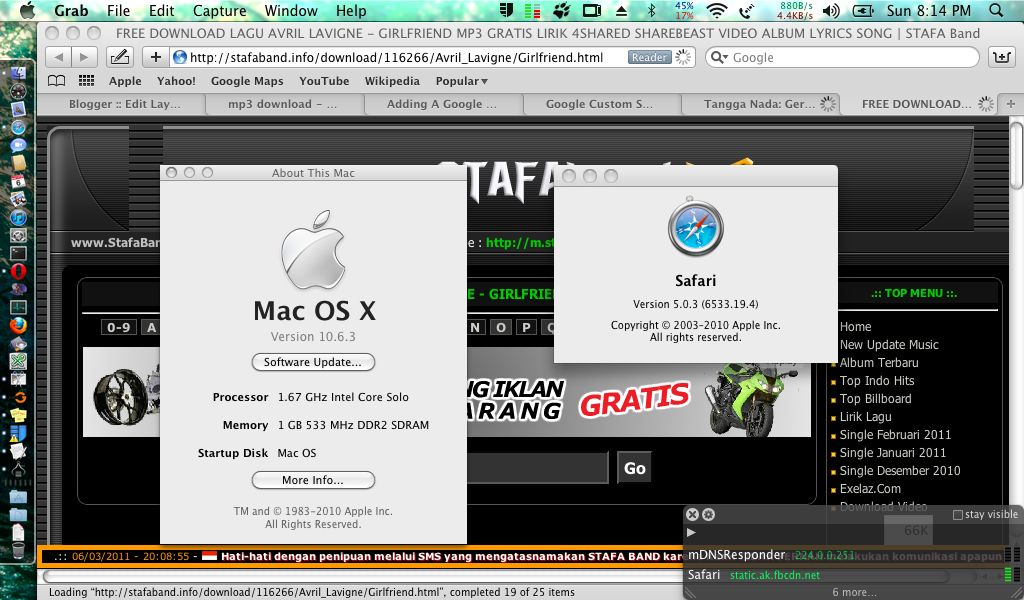This screenshot has width=1024, height=600.
Task: Open the Spotlight magnifier in menu bar
Action: [996, 10]
